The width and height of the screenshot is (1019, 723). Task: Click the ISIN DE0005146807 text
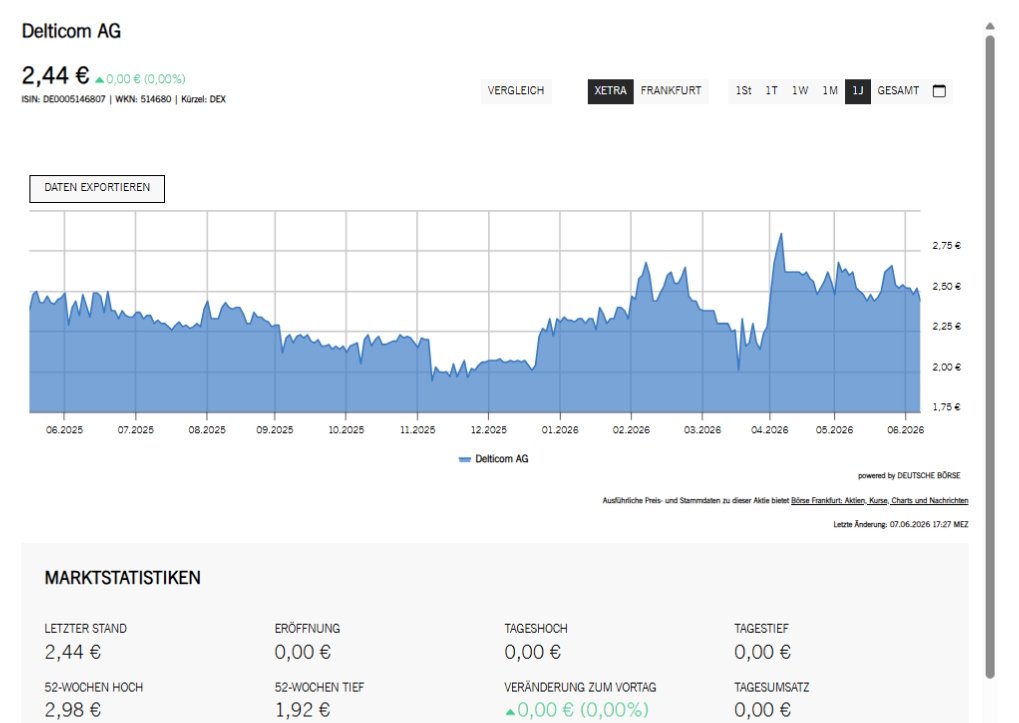click(63, 99)
